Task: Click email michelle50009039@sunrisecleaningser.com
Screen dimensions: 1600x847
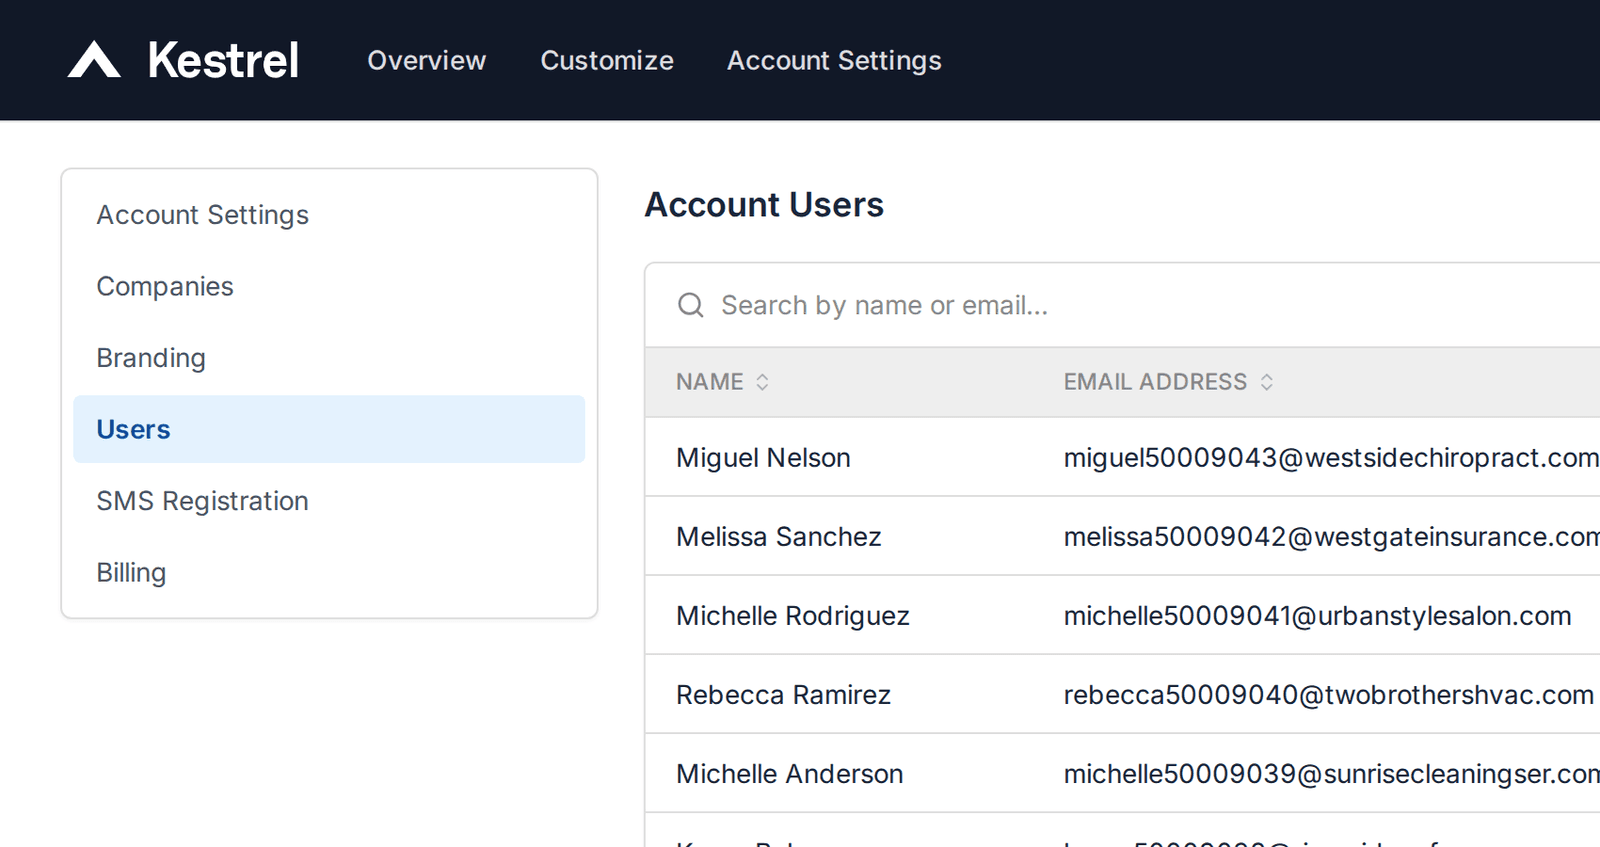Action: 1331,774
